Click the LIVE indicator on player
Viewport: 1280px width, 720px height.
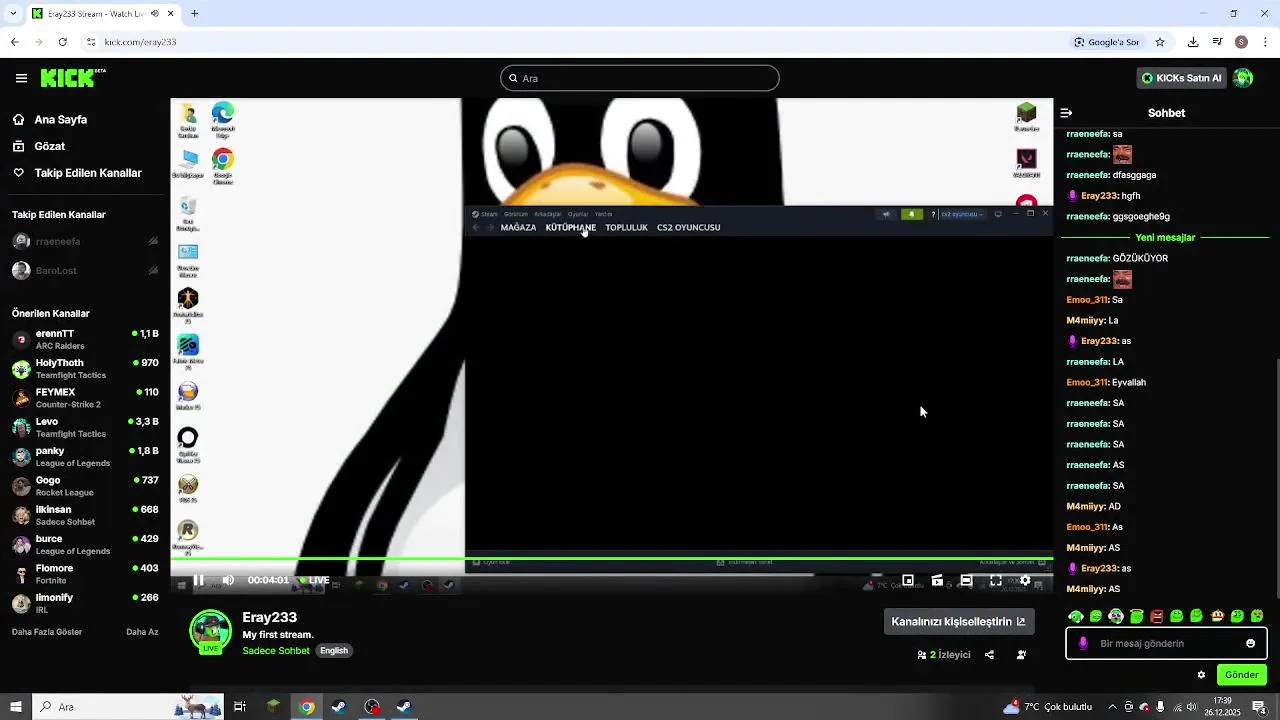[315, 580]
